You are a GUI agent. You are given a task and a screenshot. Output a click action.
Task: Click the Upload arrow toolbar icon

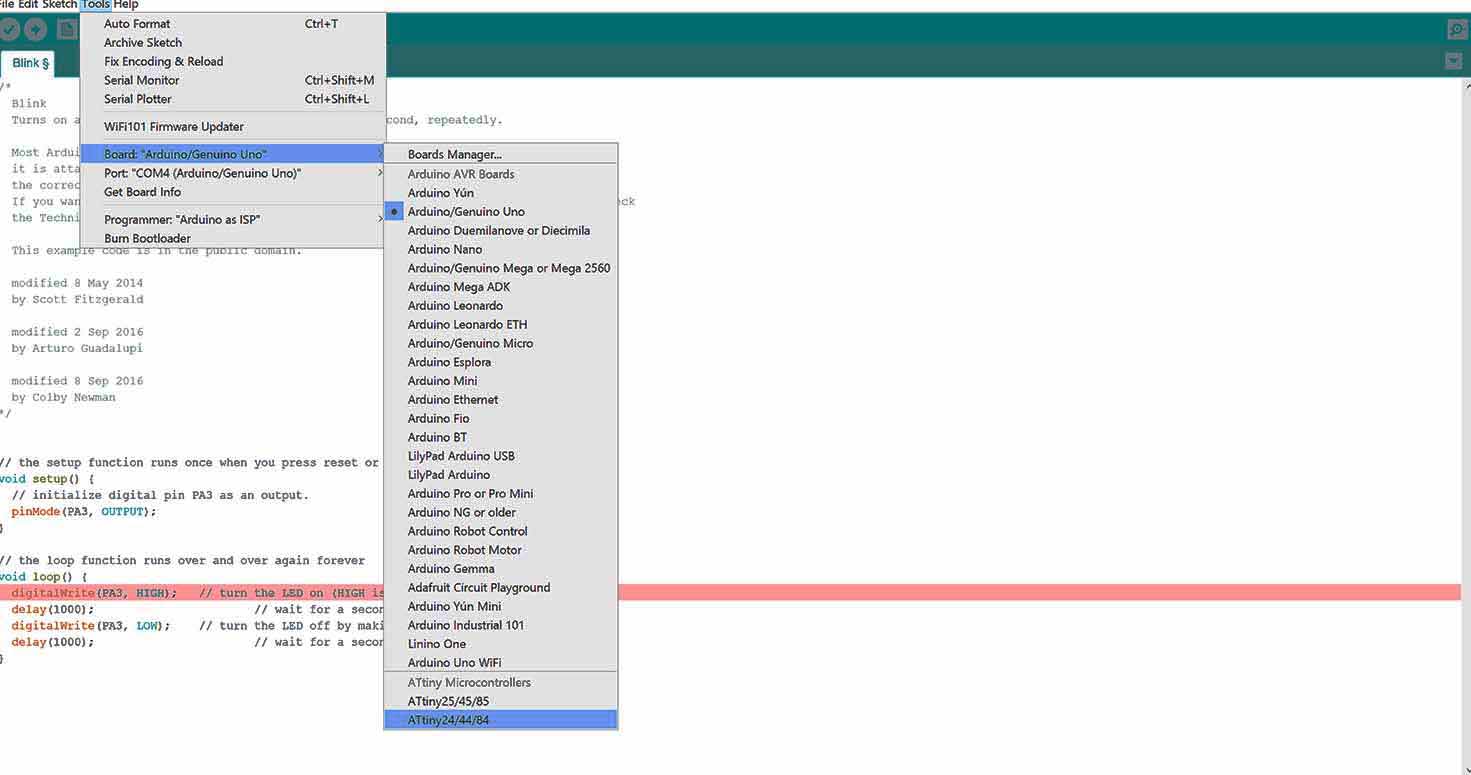[x=36, y=29]
